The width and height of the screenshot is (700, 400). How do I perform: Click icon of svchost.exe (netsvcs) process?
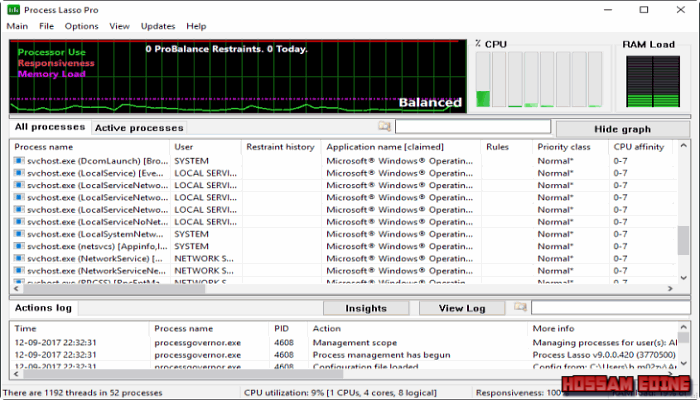[x=19, y=246]
